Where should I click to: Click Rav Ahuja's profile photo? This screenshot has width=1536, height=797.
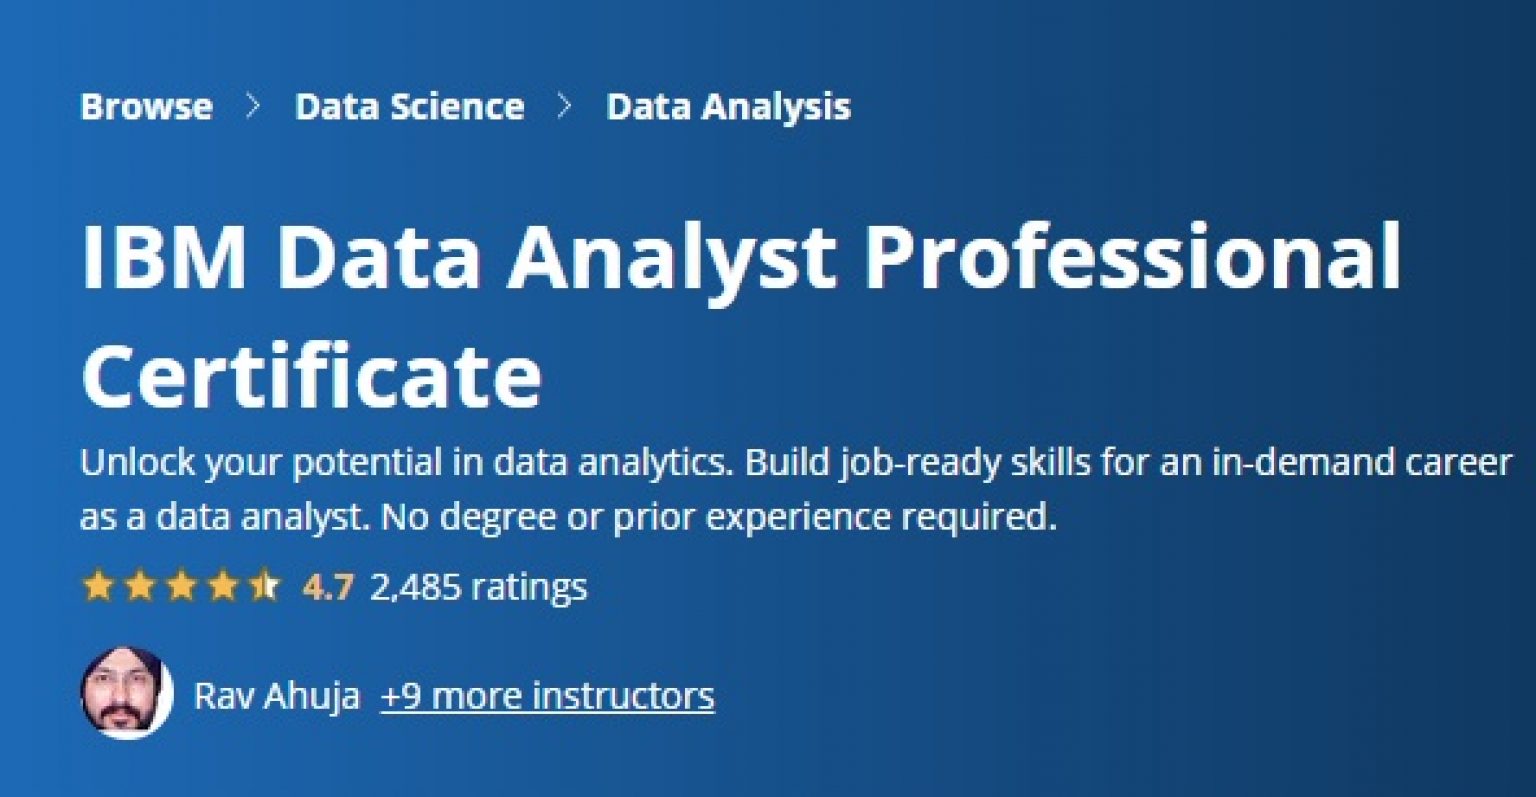126,693
